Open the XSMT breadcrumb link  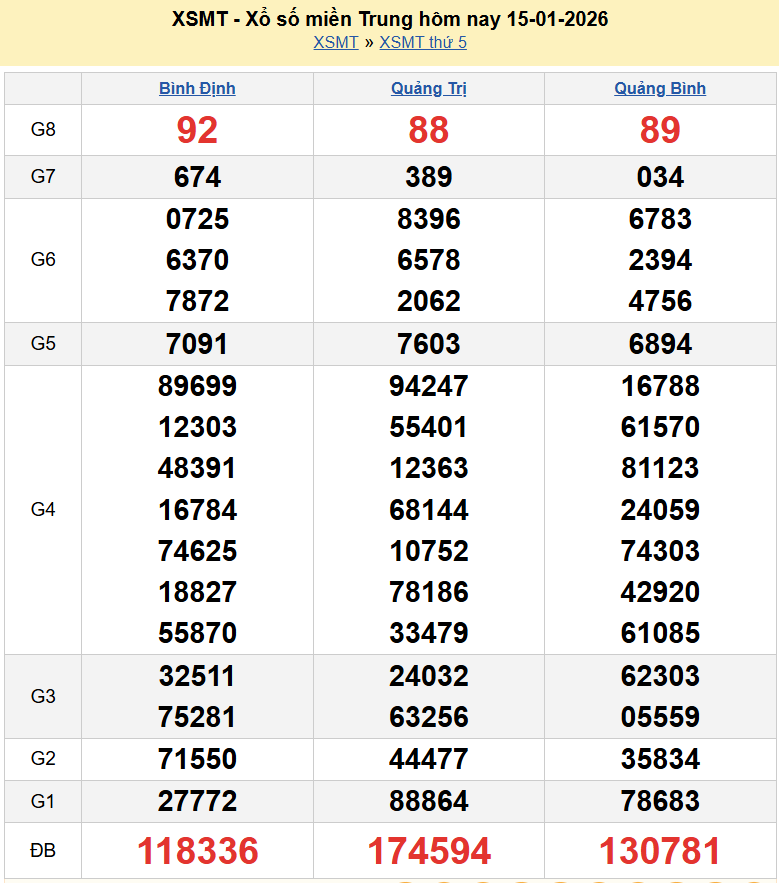pyautogui.click(x=335, y=42)
